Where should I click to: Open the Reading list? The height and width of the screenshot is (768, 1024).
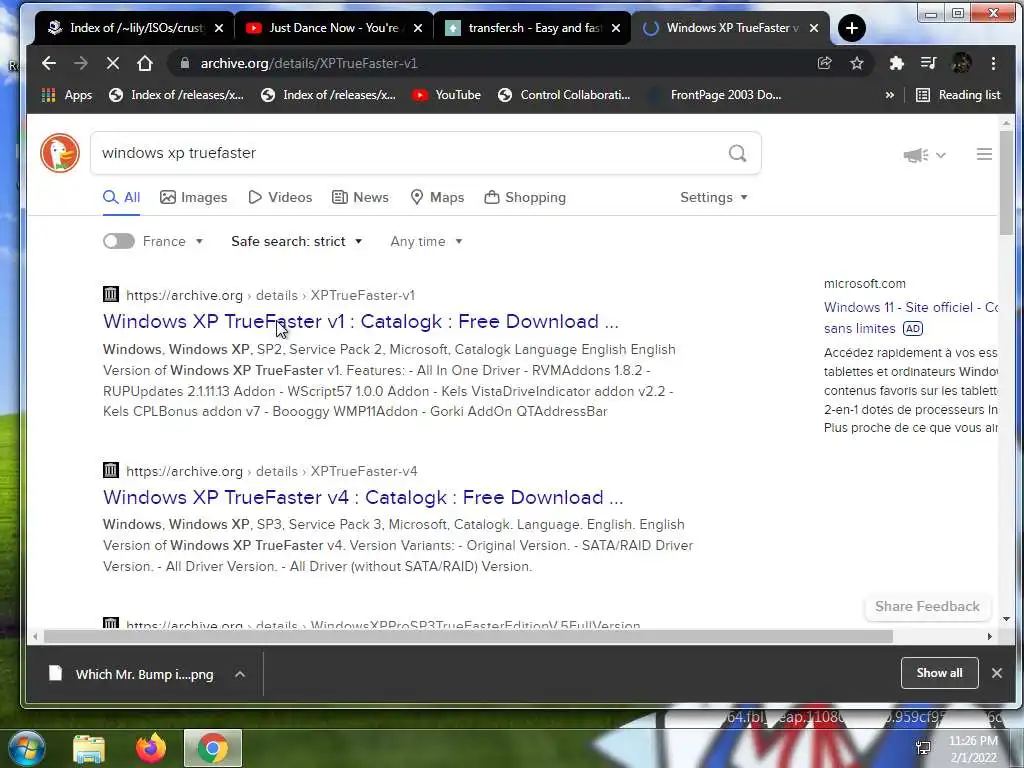958,95
